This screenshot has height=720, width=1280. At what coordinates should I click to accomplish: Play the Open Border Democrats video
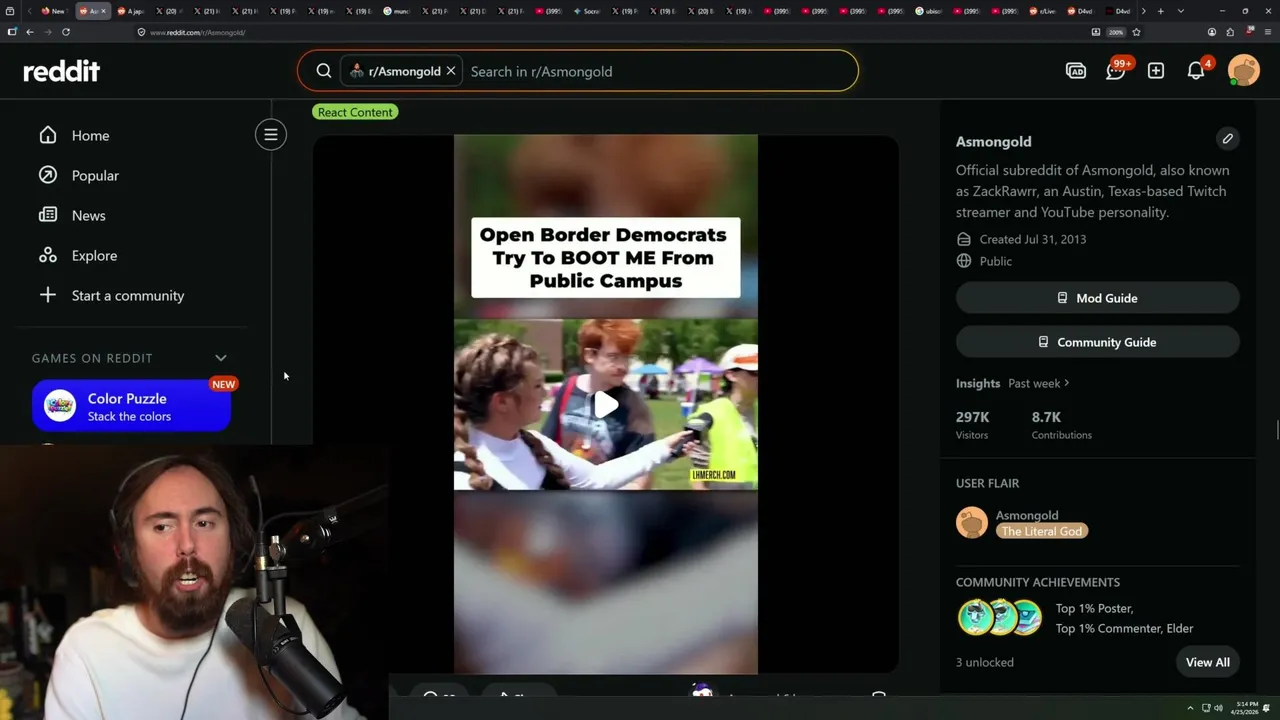[x=606, y=405]
